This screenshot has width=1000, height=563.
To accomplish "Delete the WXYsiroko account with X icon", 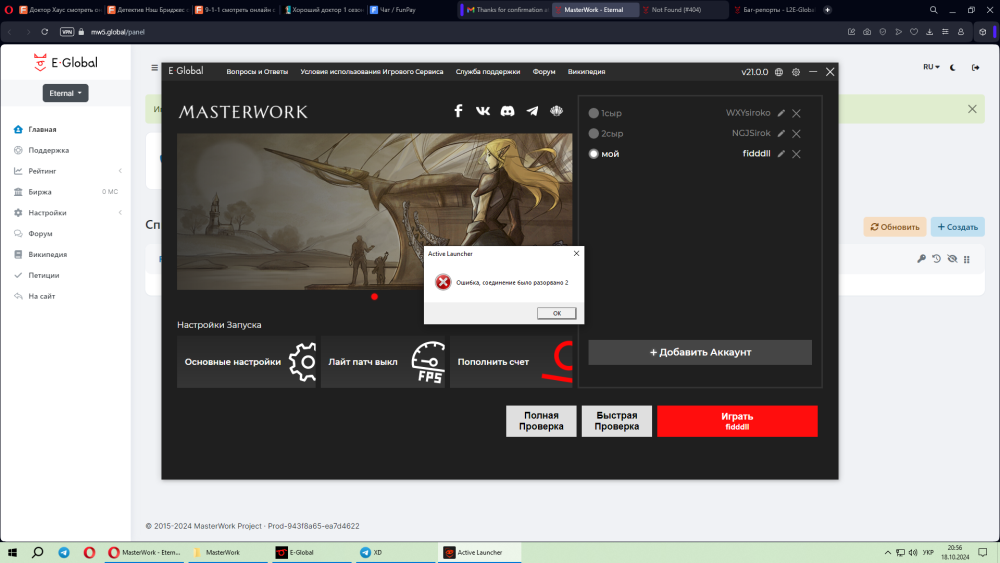I will pos(796,114).
